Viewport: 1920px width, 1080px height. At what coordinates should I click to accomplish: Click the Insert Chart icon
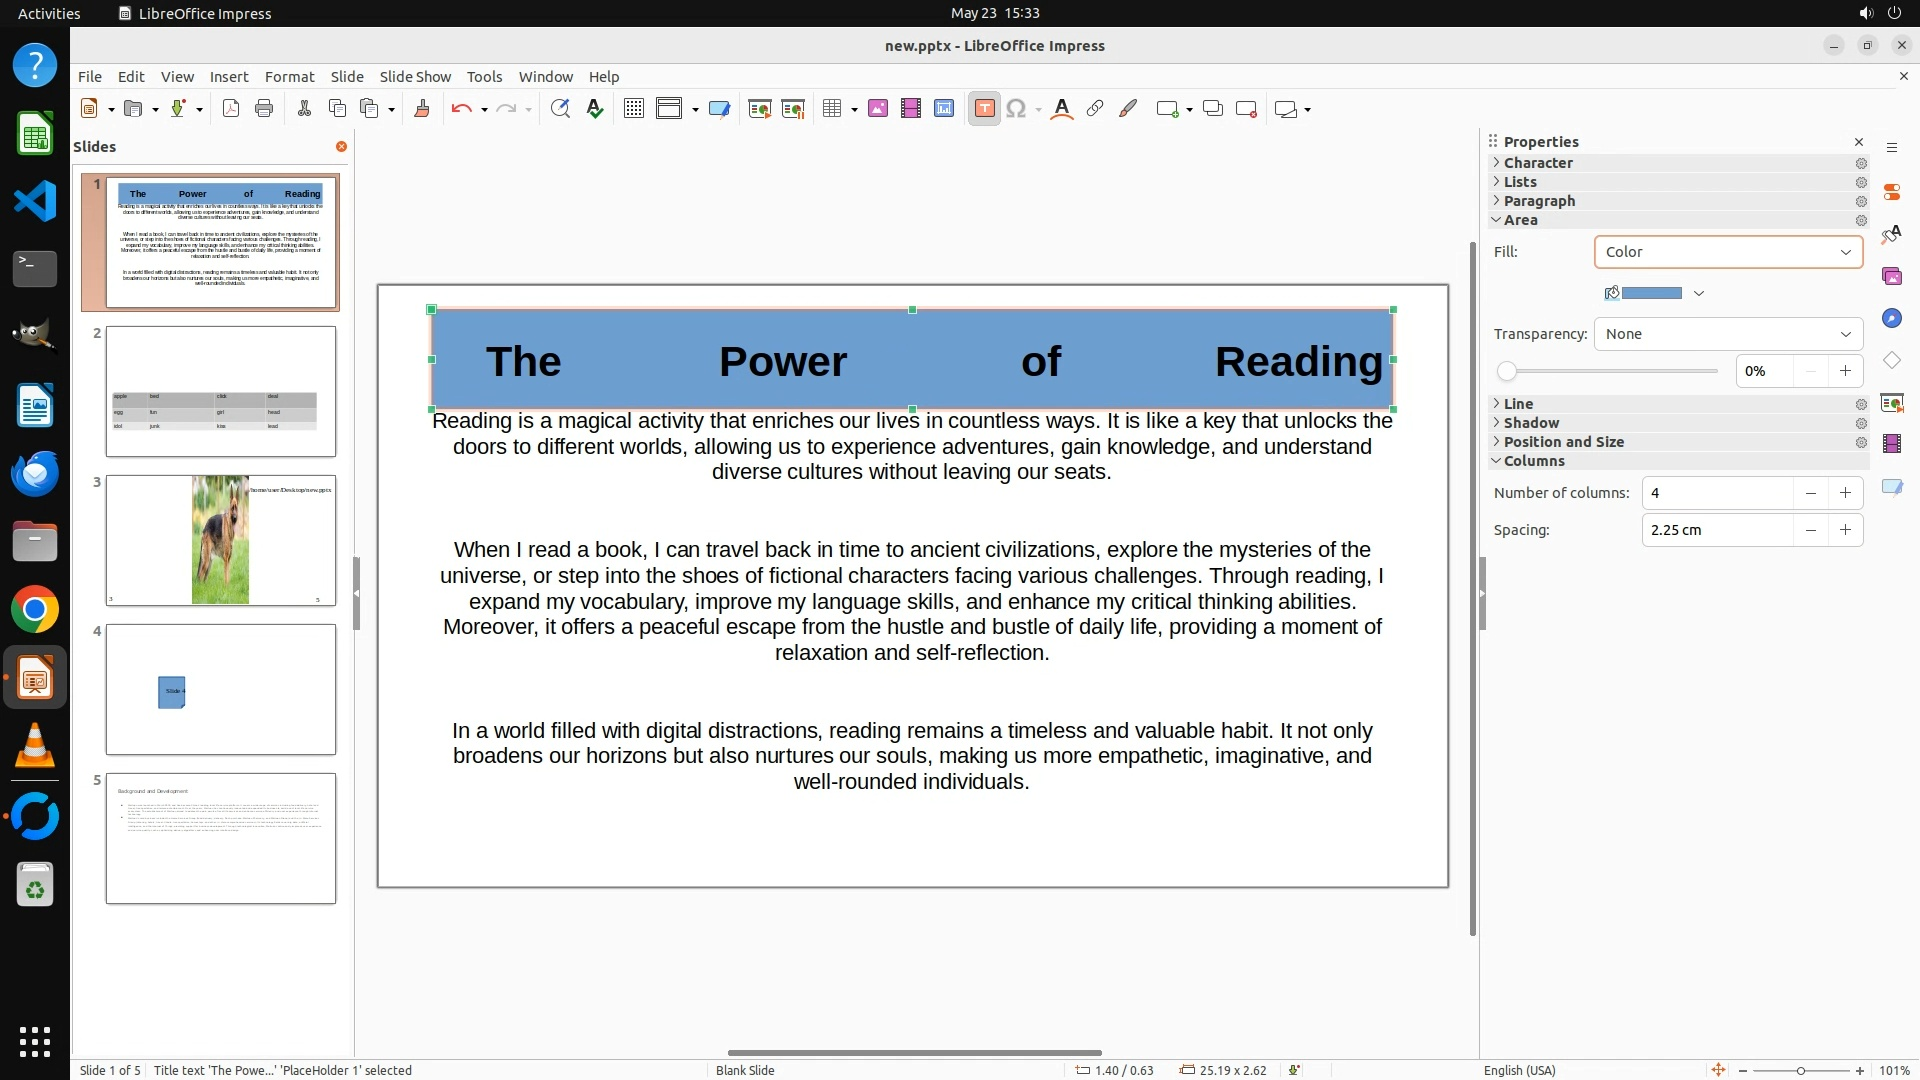pos(944,109)
